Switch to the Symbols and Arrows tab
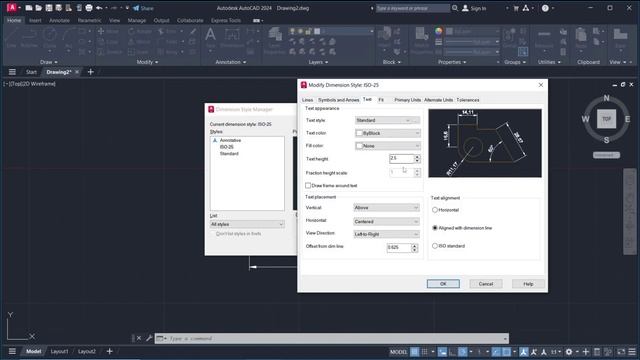640x360 pixels. tap(338, 100)
